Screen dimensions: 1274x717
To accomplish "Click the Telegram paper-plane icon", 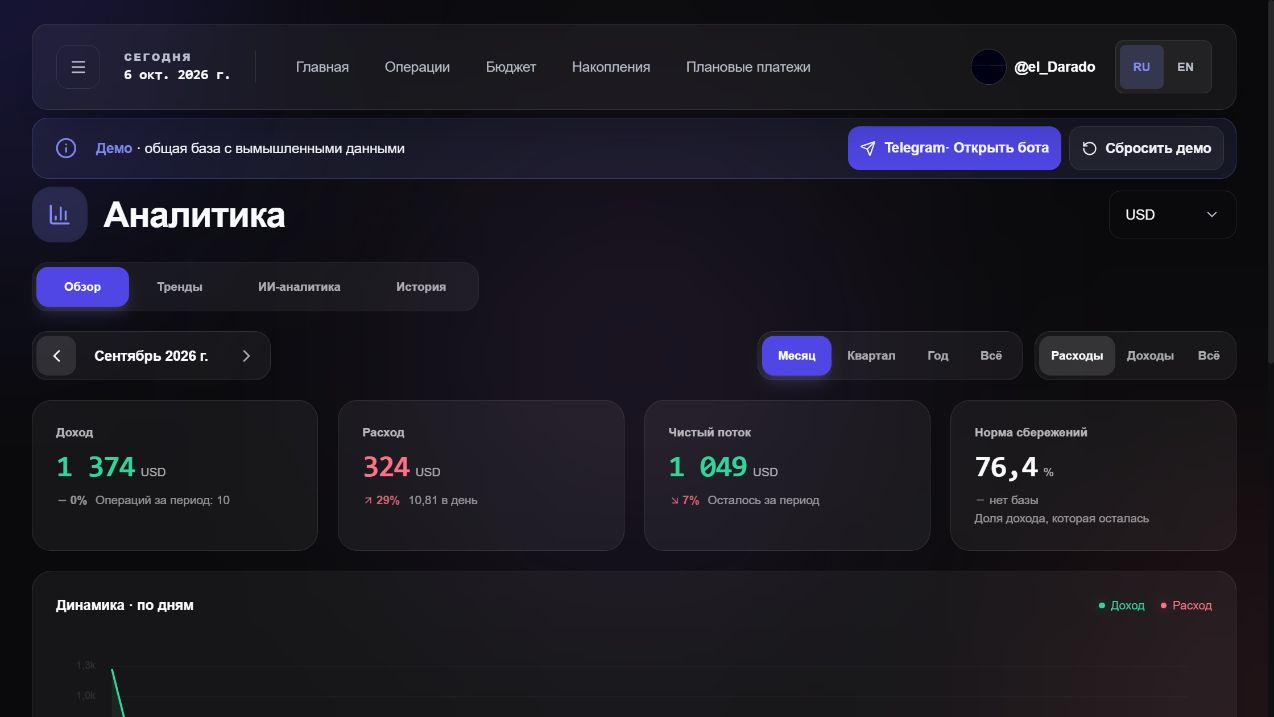I will pyautogui.click(x=868, y=148).
